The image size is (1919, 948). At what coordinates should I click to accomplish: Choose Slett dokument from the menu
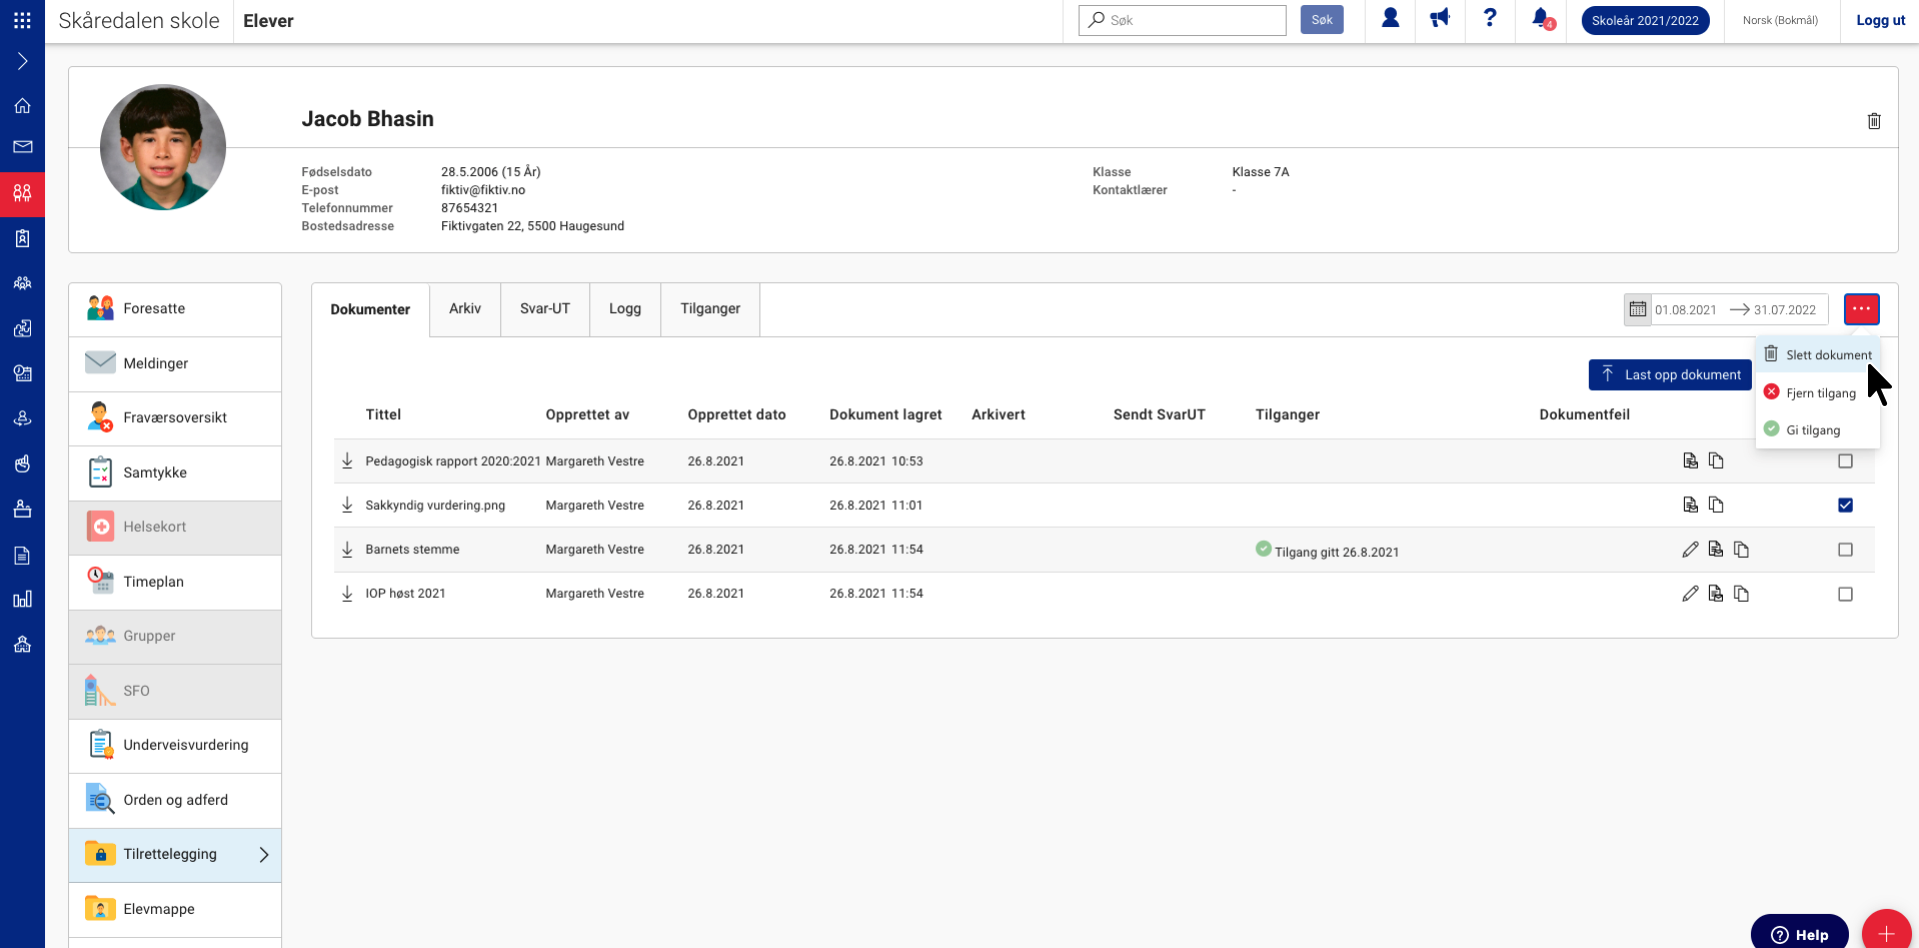(1817, 355)
